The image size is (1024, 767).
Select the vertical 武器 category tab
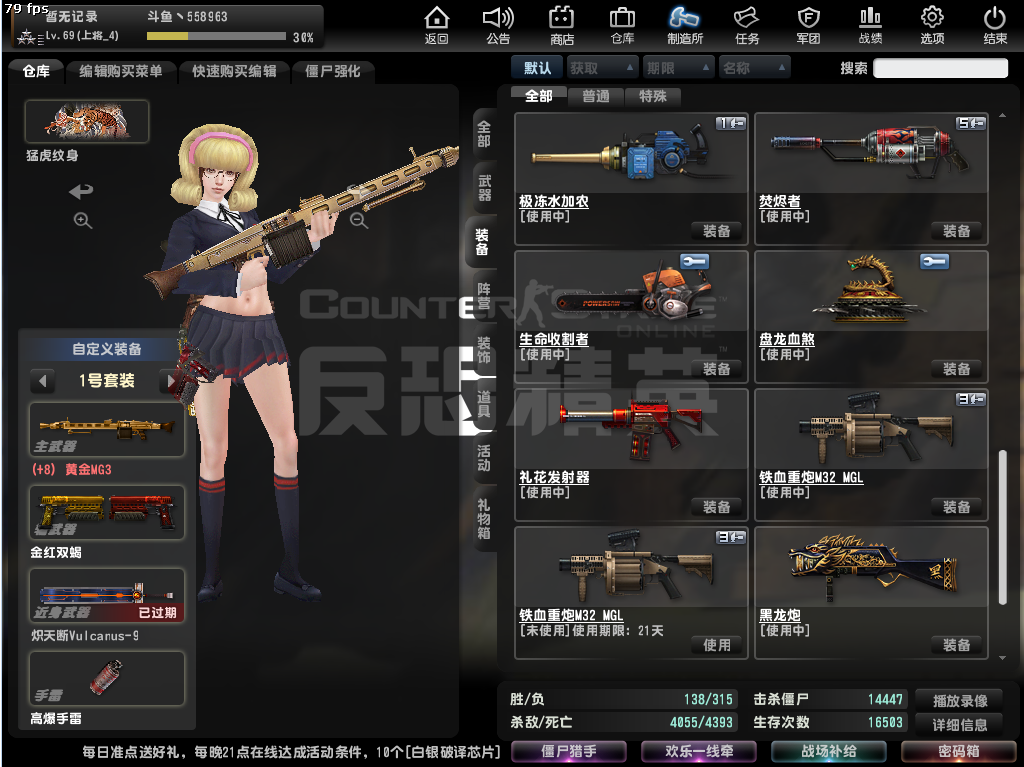(484, 188)
